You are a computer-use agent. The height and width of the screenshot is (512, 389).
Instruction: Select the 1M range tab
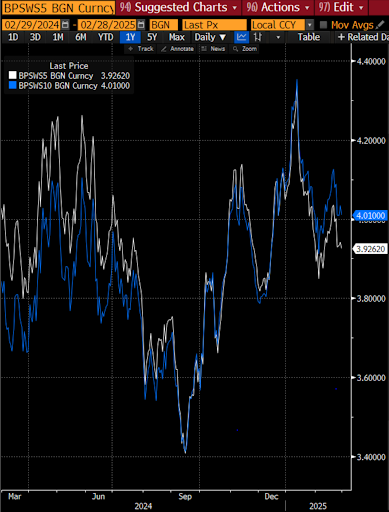(x=58, y=37)
